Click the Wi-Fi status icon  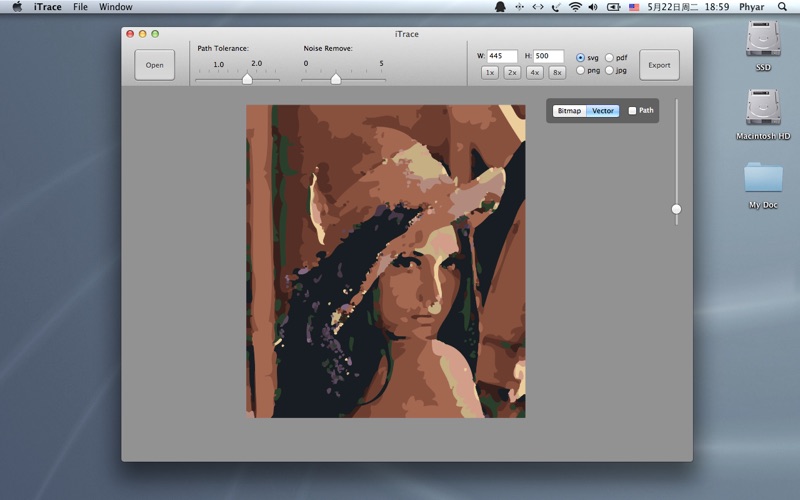(575, 7)
